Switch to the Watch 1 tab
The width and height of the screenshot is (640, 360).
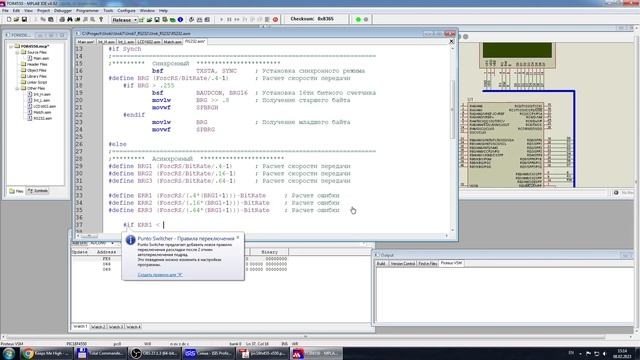80,327
